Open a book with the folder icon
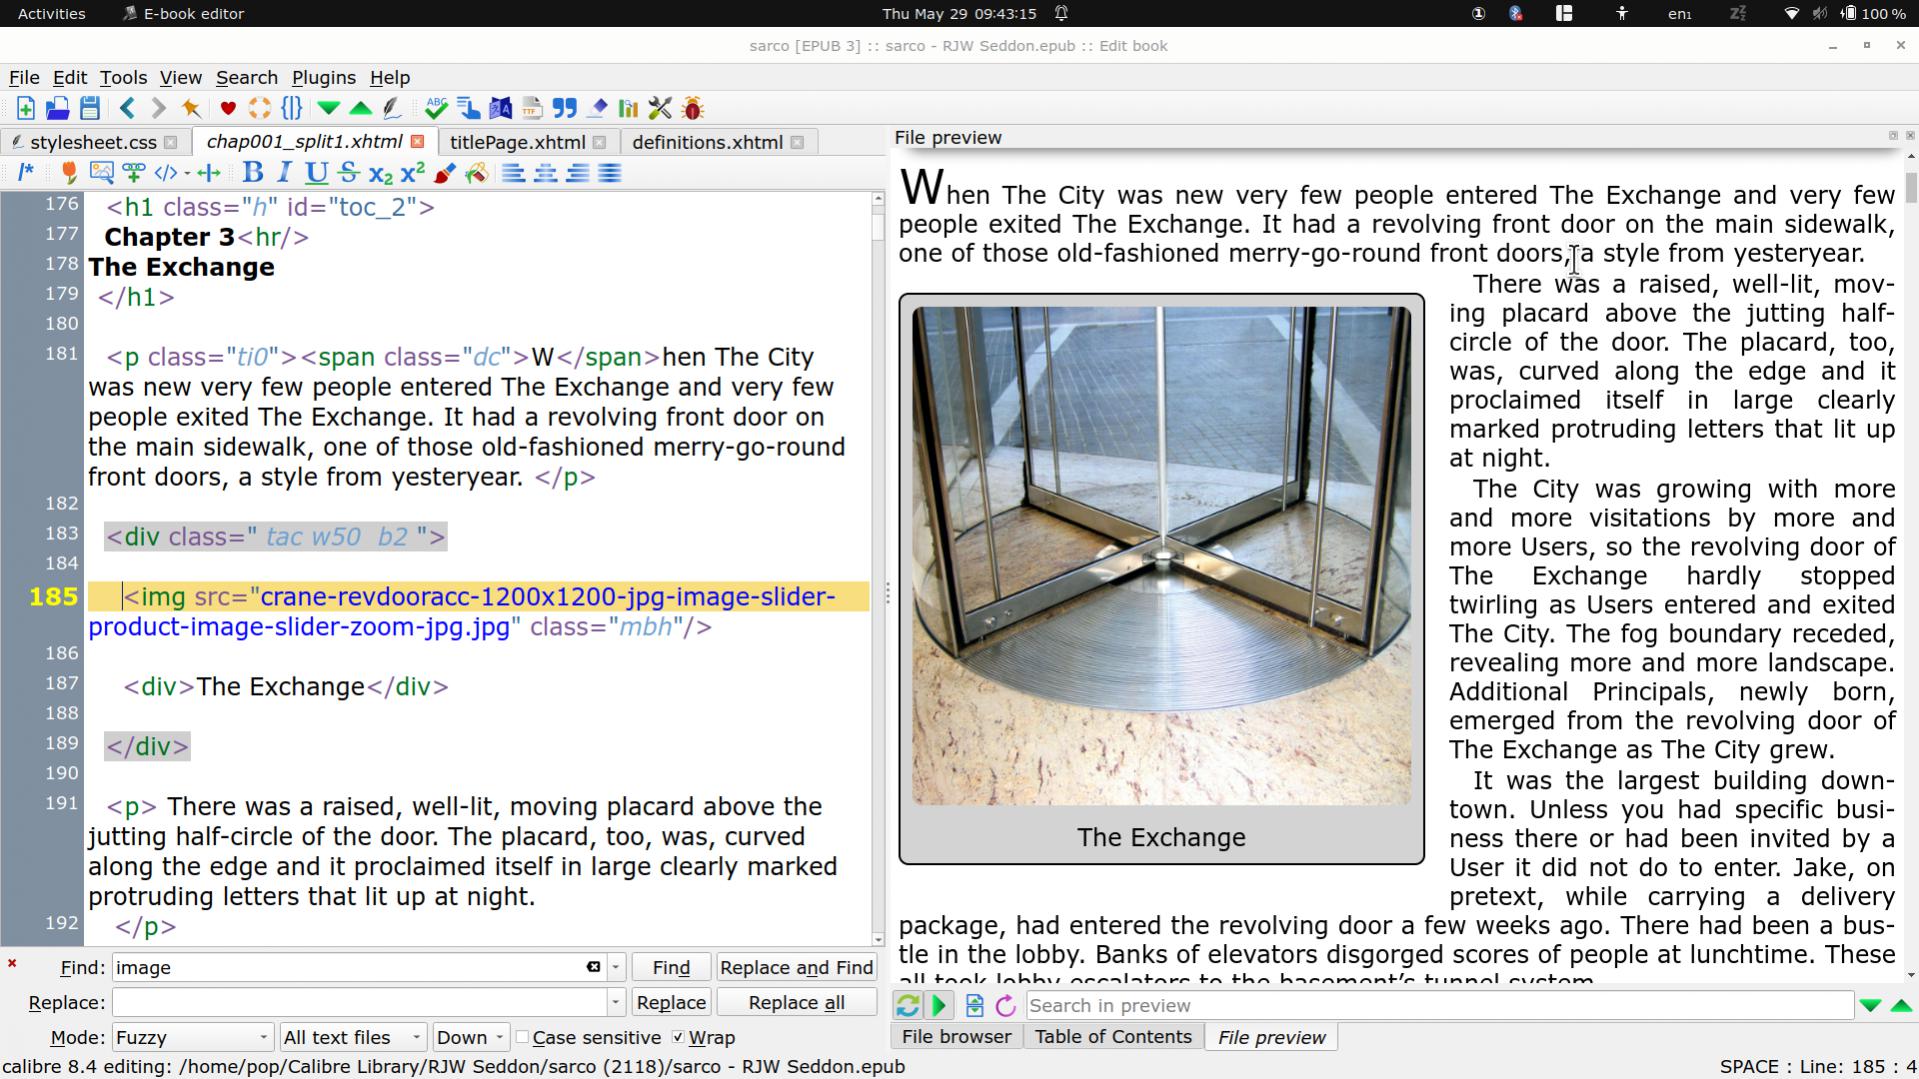This screenshot has width=1919, height=1079. click(x=57, y=109)
